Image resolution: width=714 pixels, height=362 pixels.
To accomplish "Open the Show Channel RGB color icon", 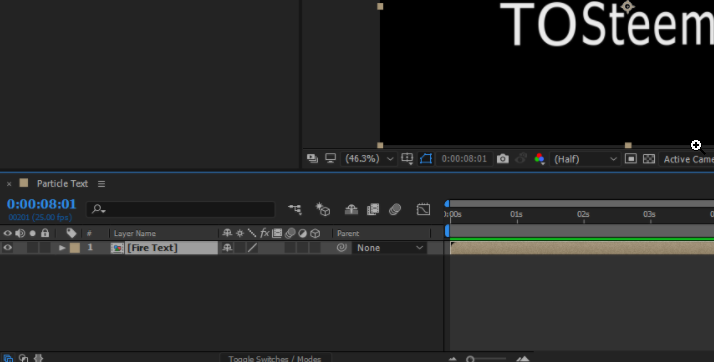I will 539,159.
